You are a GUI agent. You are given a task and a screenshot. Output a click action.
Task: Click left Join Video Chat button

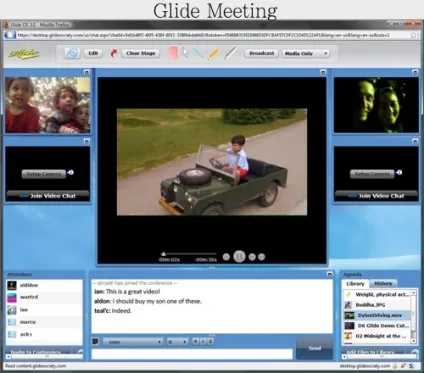pos(48,196)
